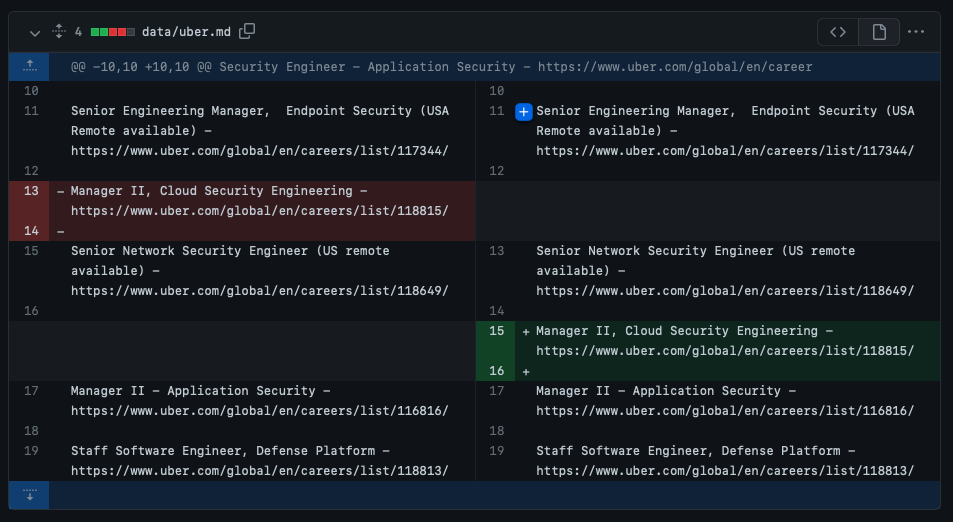Click right line number 11 beside plus button
The height and width of the screenshot is (522, 953).
(x=497, y=111)
